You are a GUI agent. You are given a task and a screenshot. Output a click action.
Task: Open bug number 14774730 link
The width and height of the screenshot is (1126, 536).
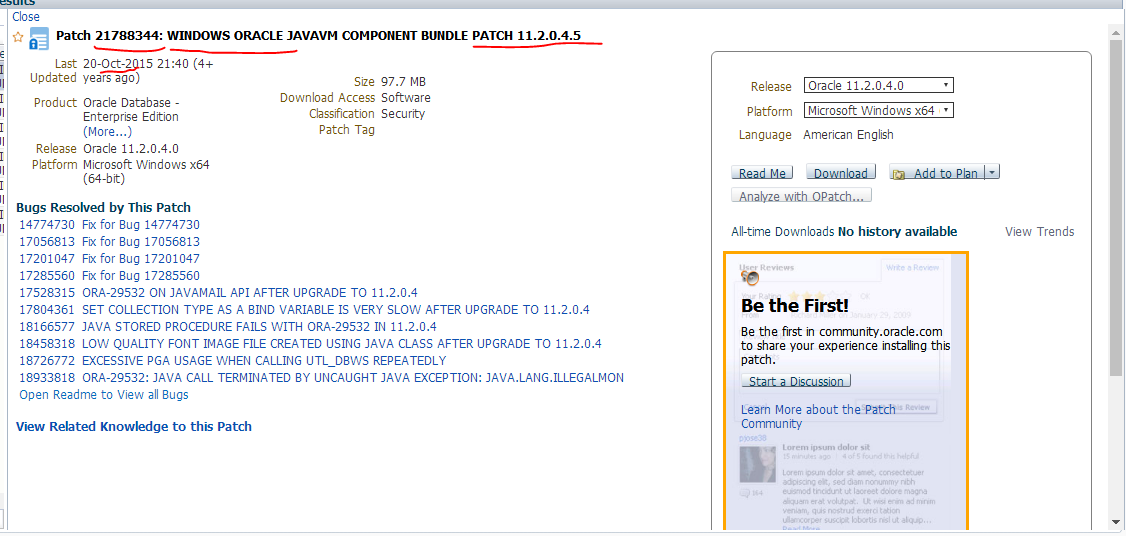tap(47, 224)
